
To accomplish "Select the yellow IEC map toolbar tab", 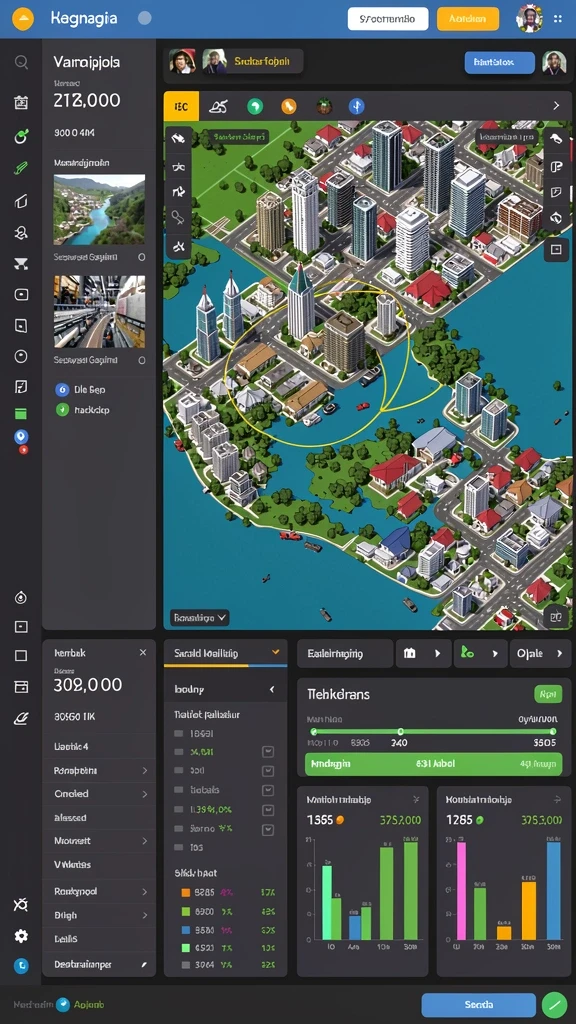I will 181,106.
